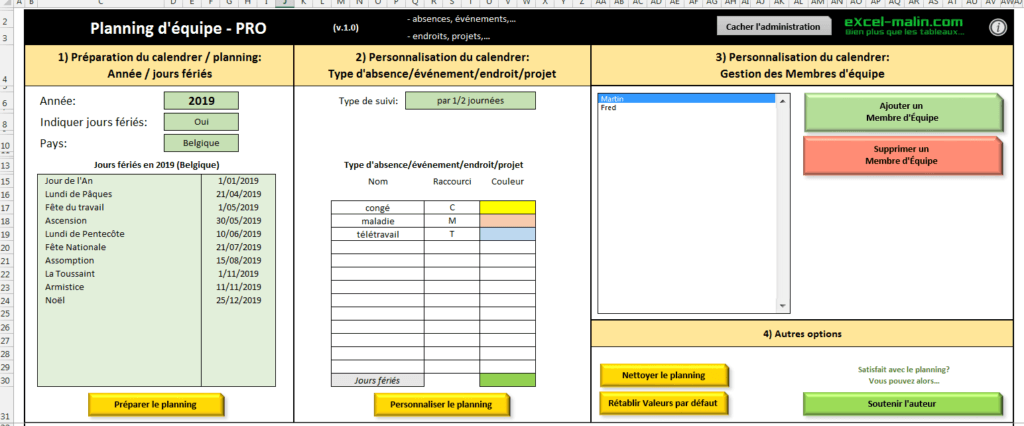
Task: Click the excel-malin.com logo
Action: 904,26
